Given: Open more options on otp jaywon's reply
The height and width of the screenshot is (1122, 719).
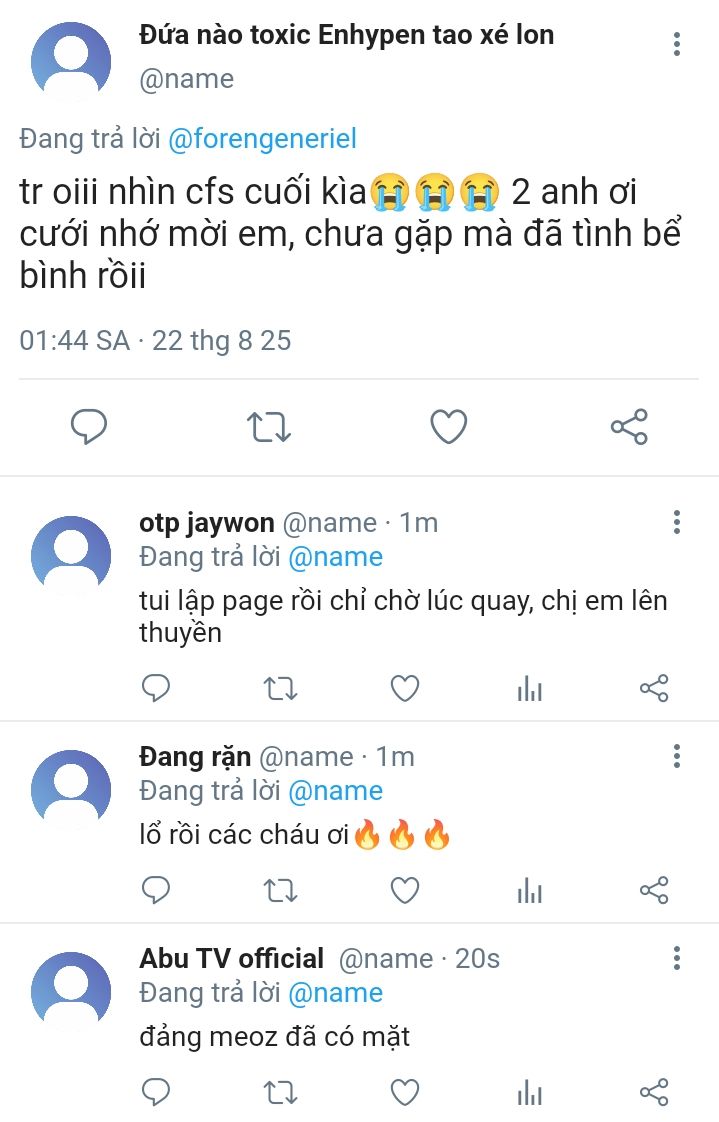Looking at the screenshot, I should (677, 522).
